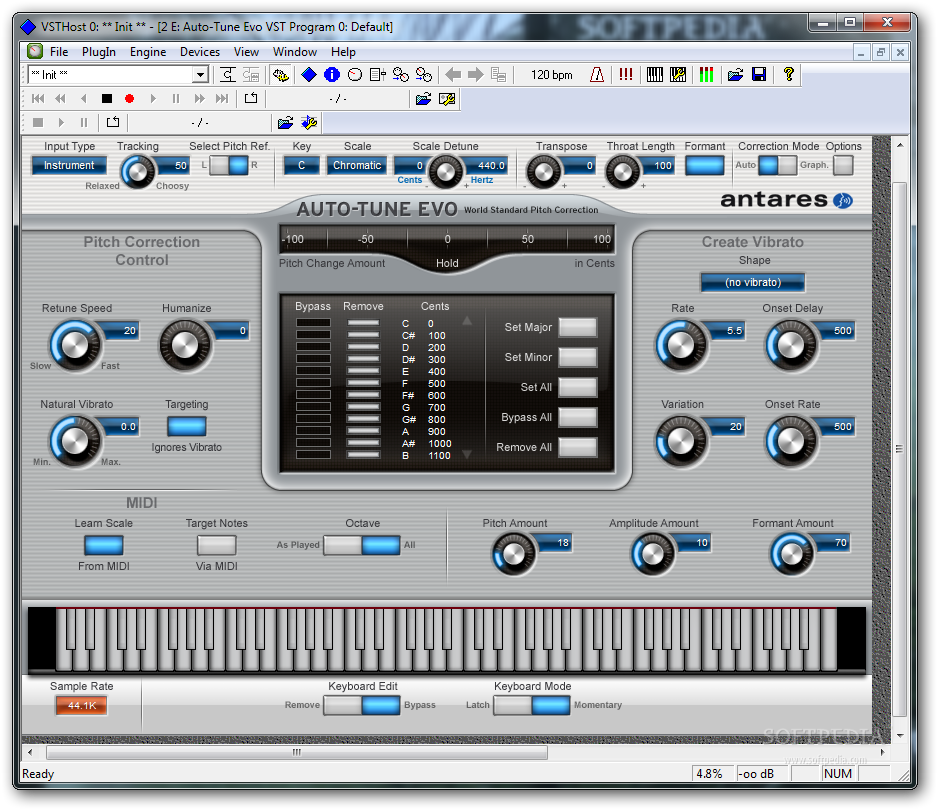This screenshot has width=938, height=810.
Task: Click the 44.1K Sample Rate display
Action: [81, 706]
